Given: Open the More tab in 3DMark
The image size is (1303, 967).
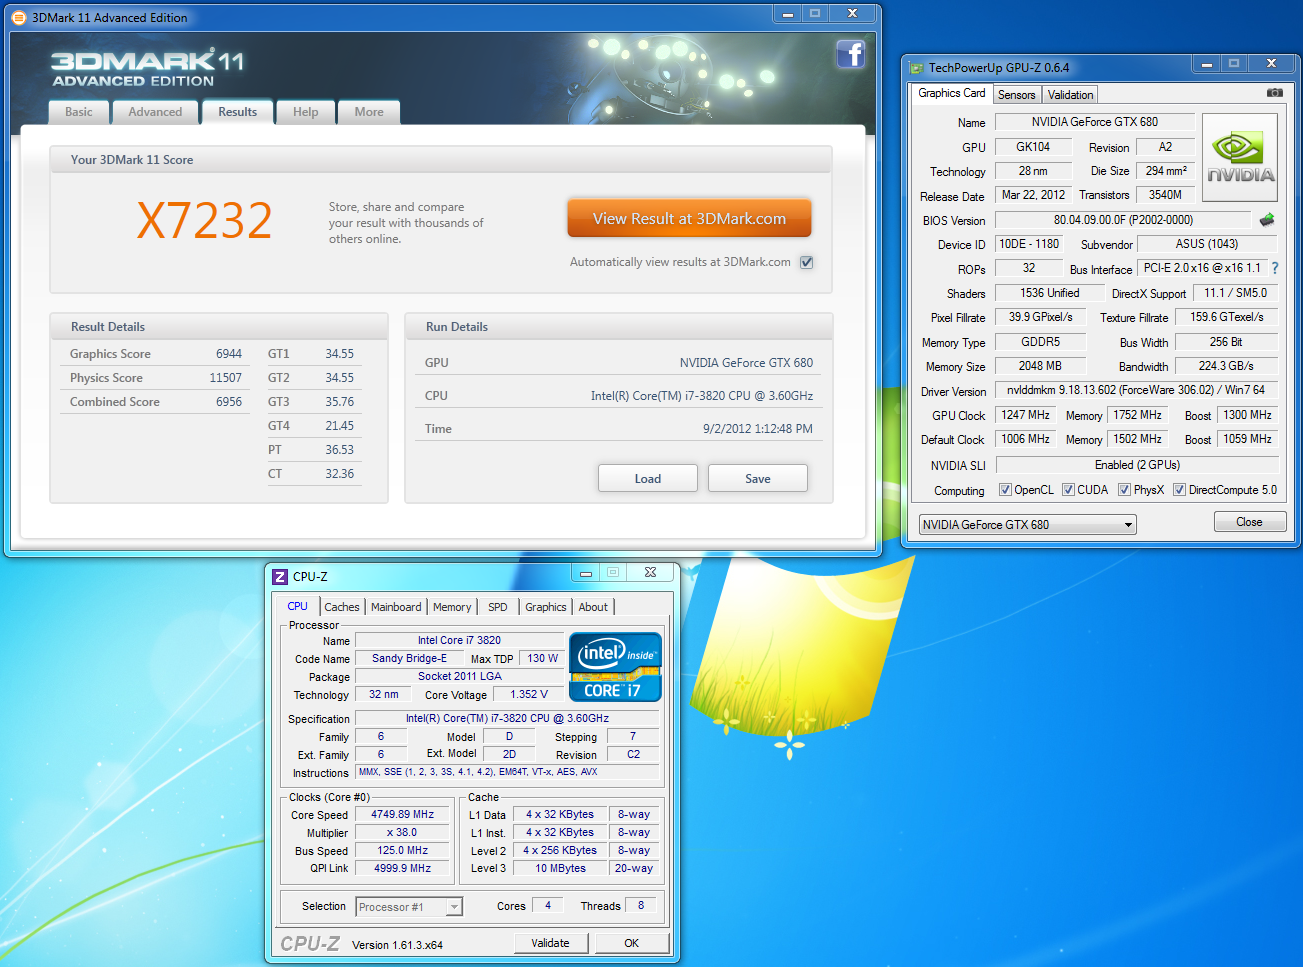Looking at the screenshot, I should (x=369, y=112).
